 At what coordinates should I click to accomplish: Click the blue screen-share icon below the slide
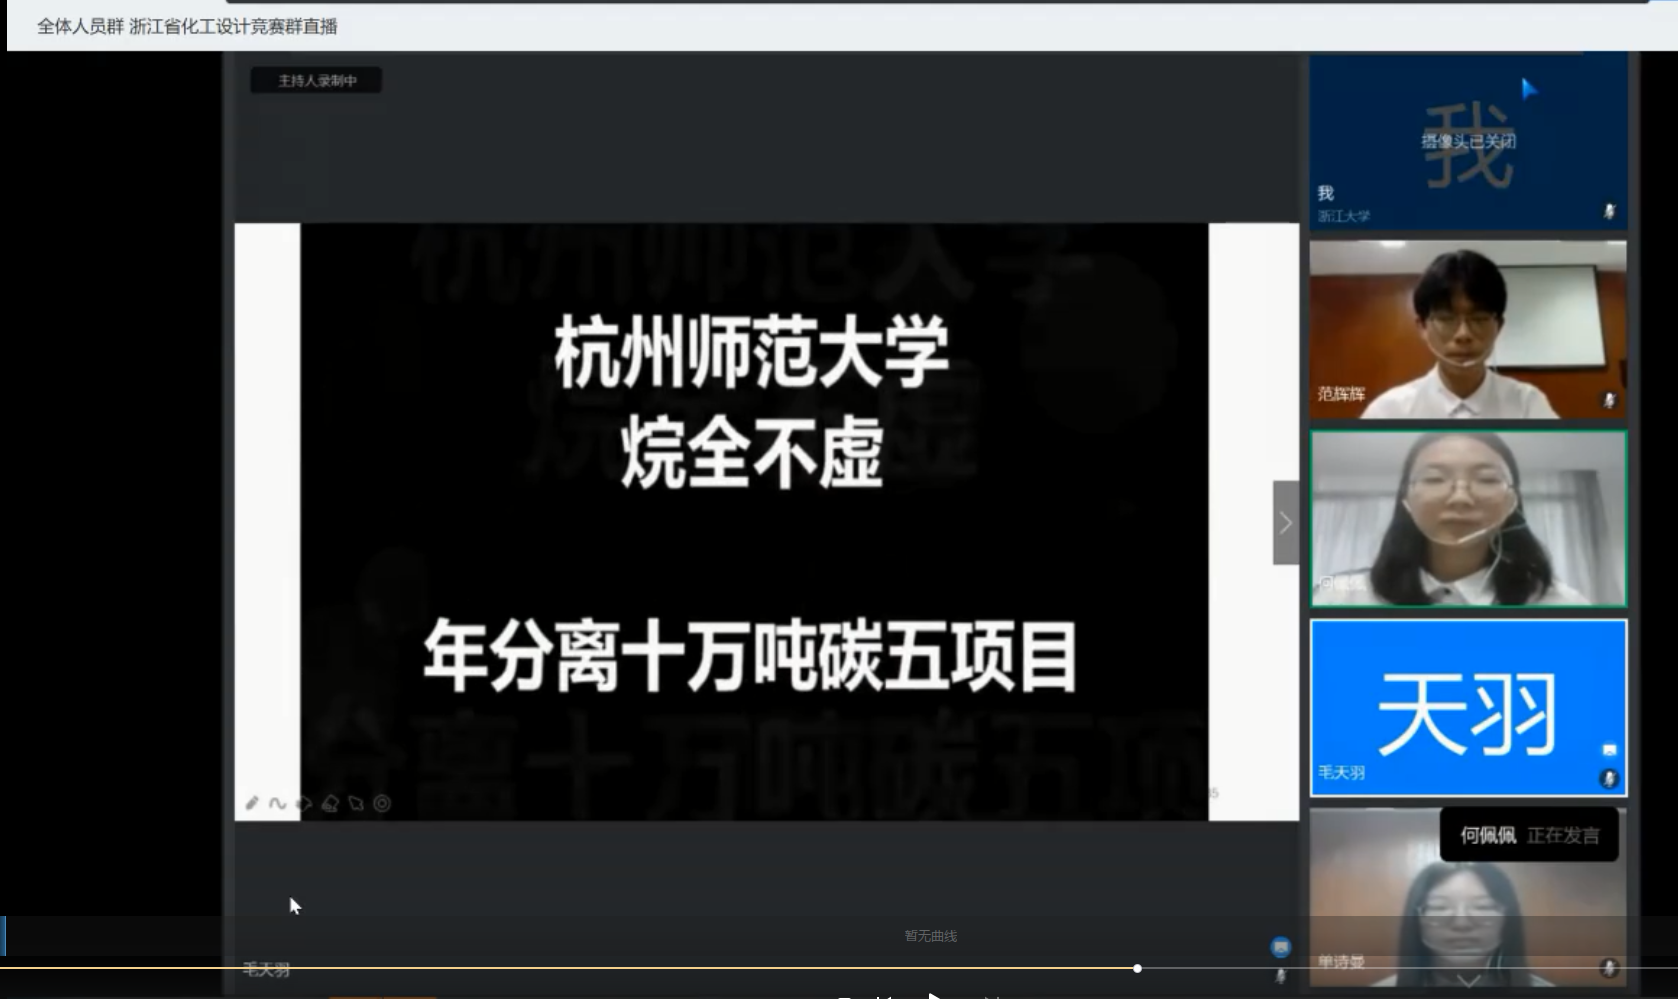click(x=1280, y=946)
